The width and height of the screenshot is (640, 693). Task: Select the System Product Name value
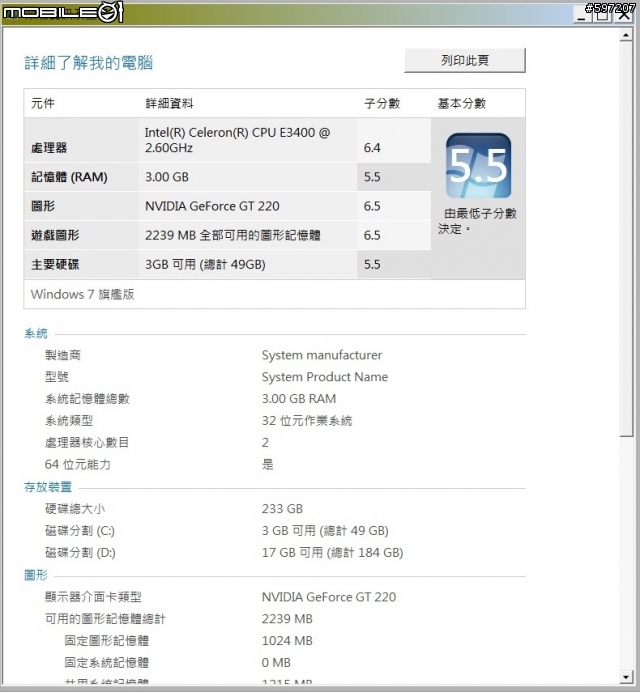pyautogui.click(x=325, y=377)
